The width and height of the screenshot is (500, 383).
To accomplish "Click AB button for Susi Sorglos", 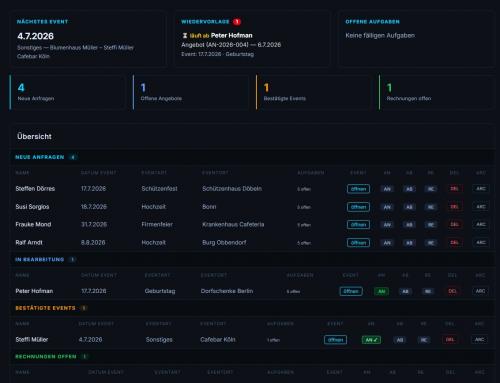I will pyautogui.click(x=409, y=207).
